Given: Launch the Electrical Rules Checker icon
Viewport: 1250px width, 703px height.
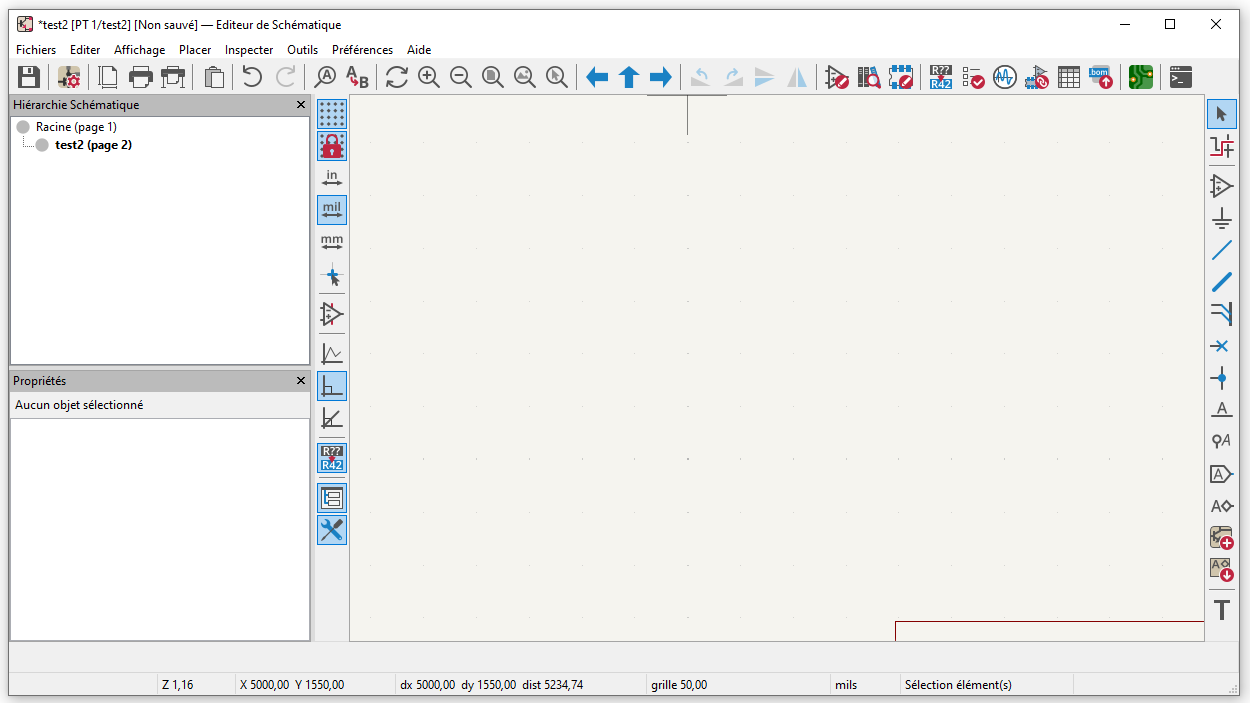Looking at the screenshot, I should coord(973,77).
